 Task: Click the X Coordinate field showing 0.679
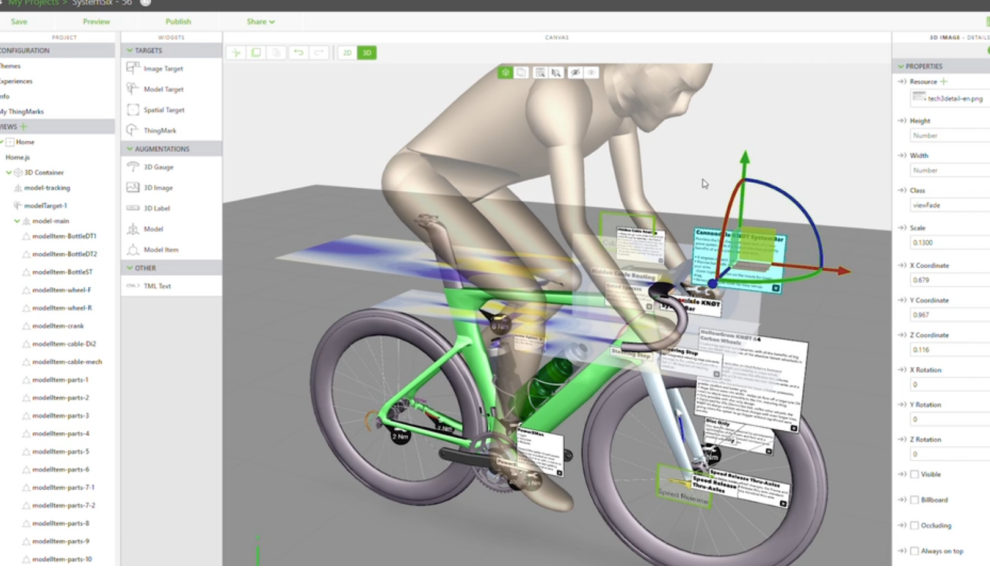point(950,280)
